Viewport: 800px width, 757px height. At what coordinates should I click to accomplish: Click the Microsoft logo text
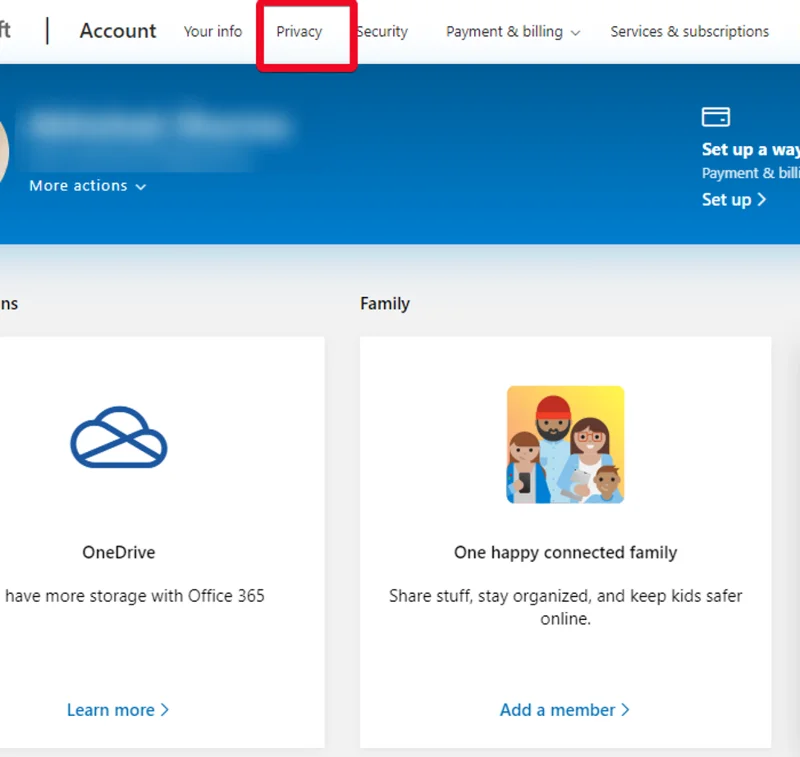5,31
